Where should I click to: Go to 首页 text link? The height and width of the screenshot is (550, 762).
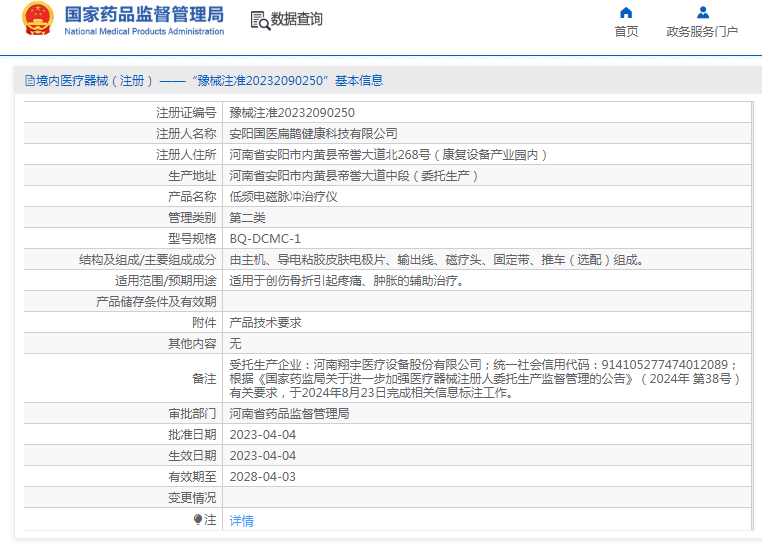[626, 32]
